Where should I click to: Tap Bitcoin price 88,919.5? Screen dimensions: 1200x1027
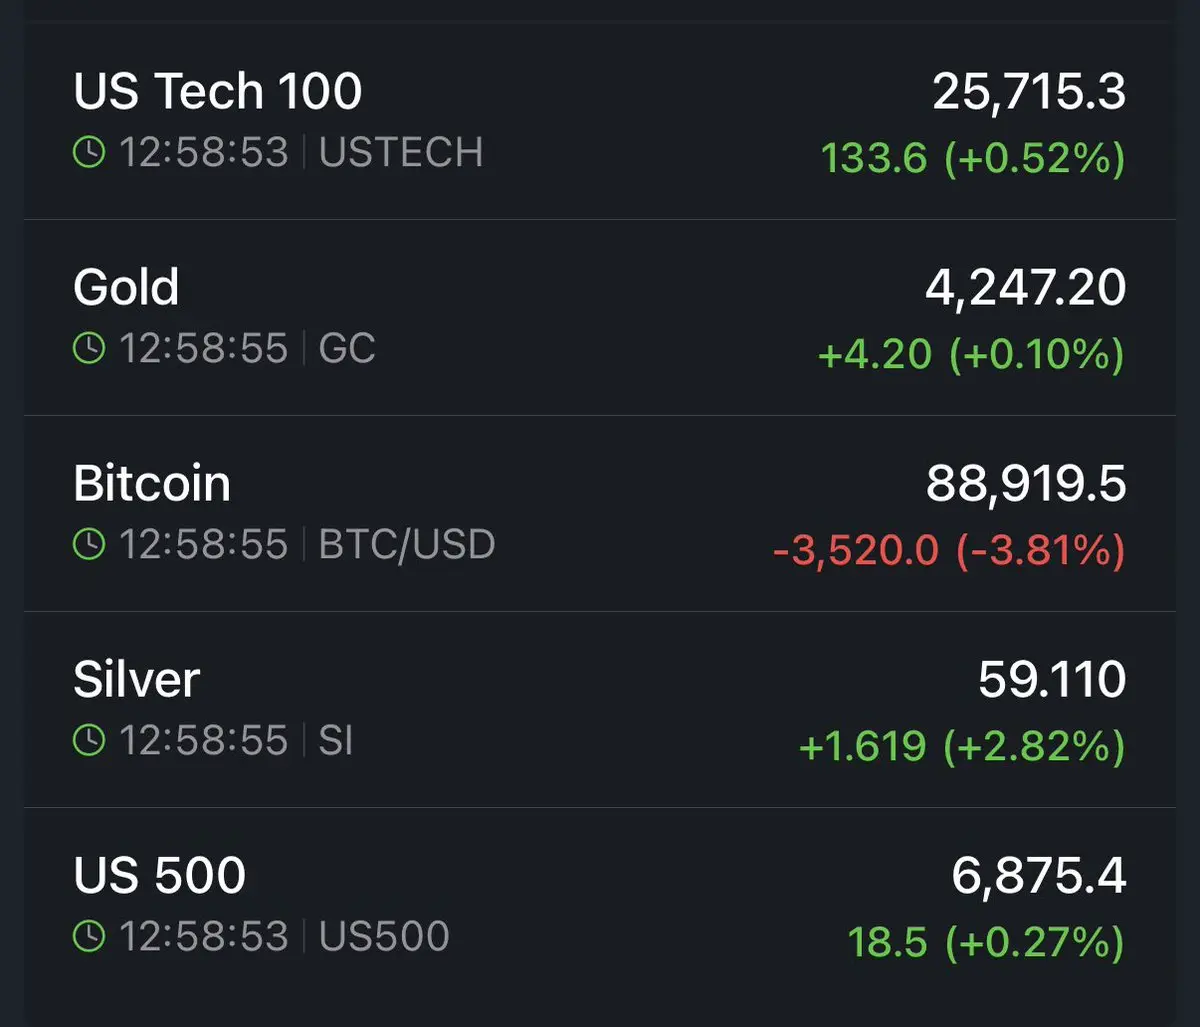pyautogui.click(x=1025, y=484)
